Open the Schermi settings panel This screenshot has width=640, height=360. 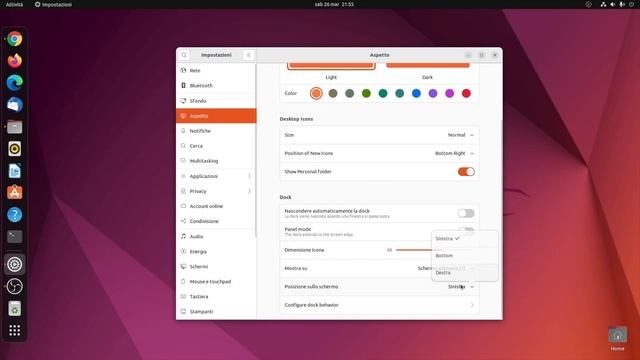pos(216,267)
